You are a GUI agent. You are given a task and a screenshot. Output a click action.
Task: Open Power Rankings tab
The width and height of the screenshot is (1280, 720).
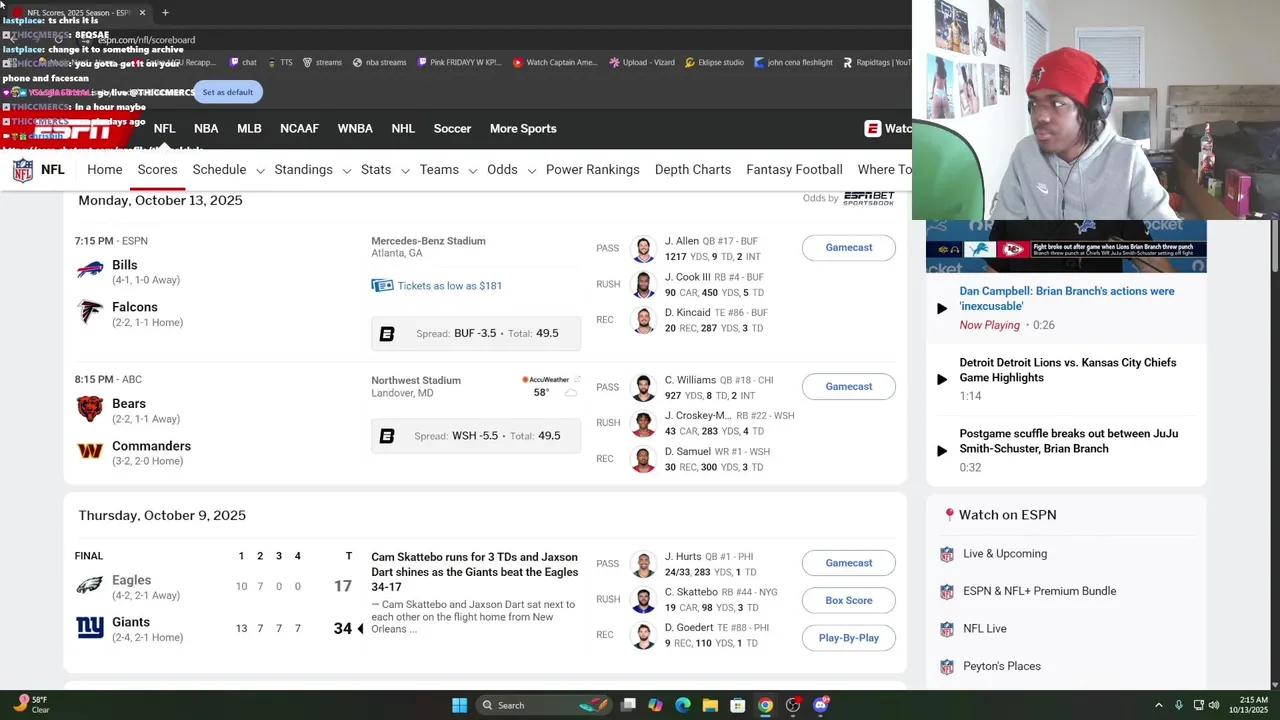tap(593, 170)
